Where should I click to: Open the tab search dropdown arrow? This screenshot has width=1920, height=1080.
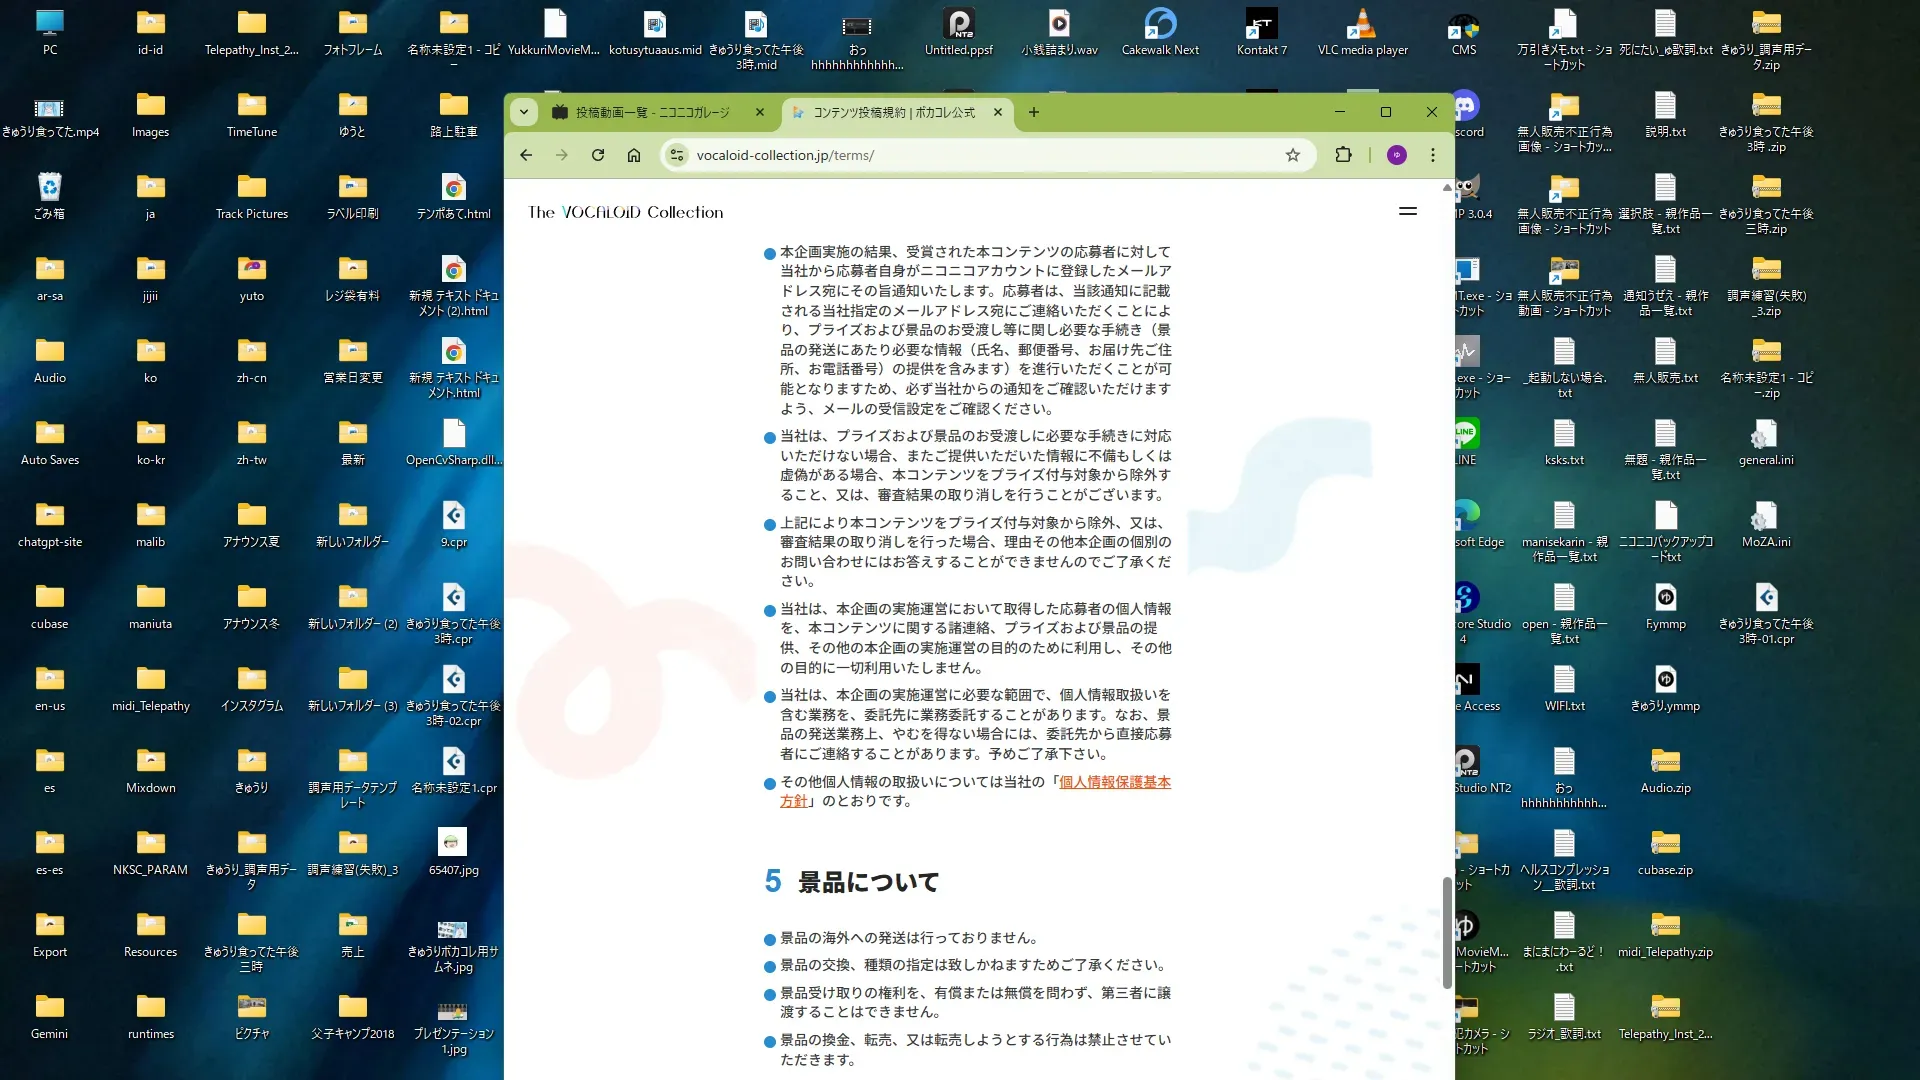point(524,112)
